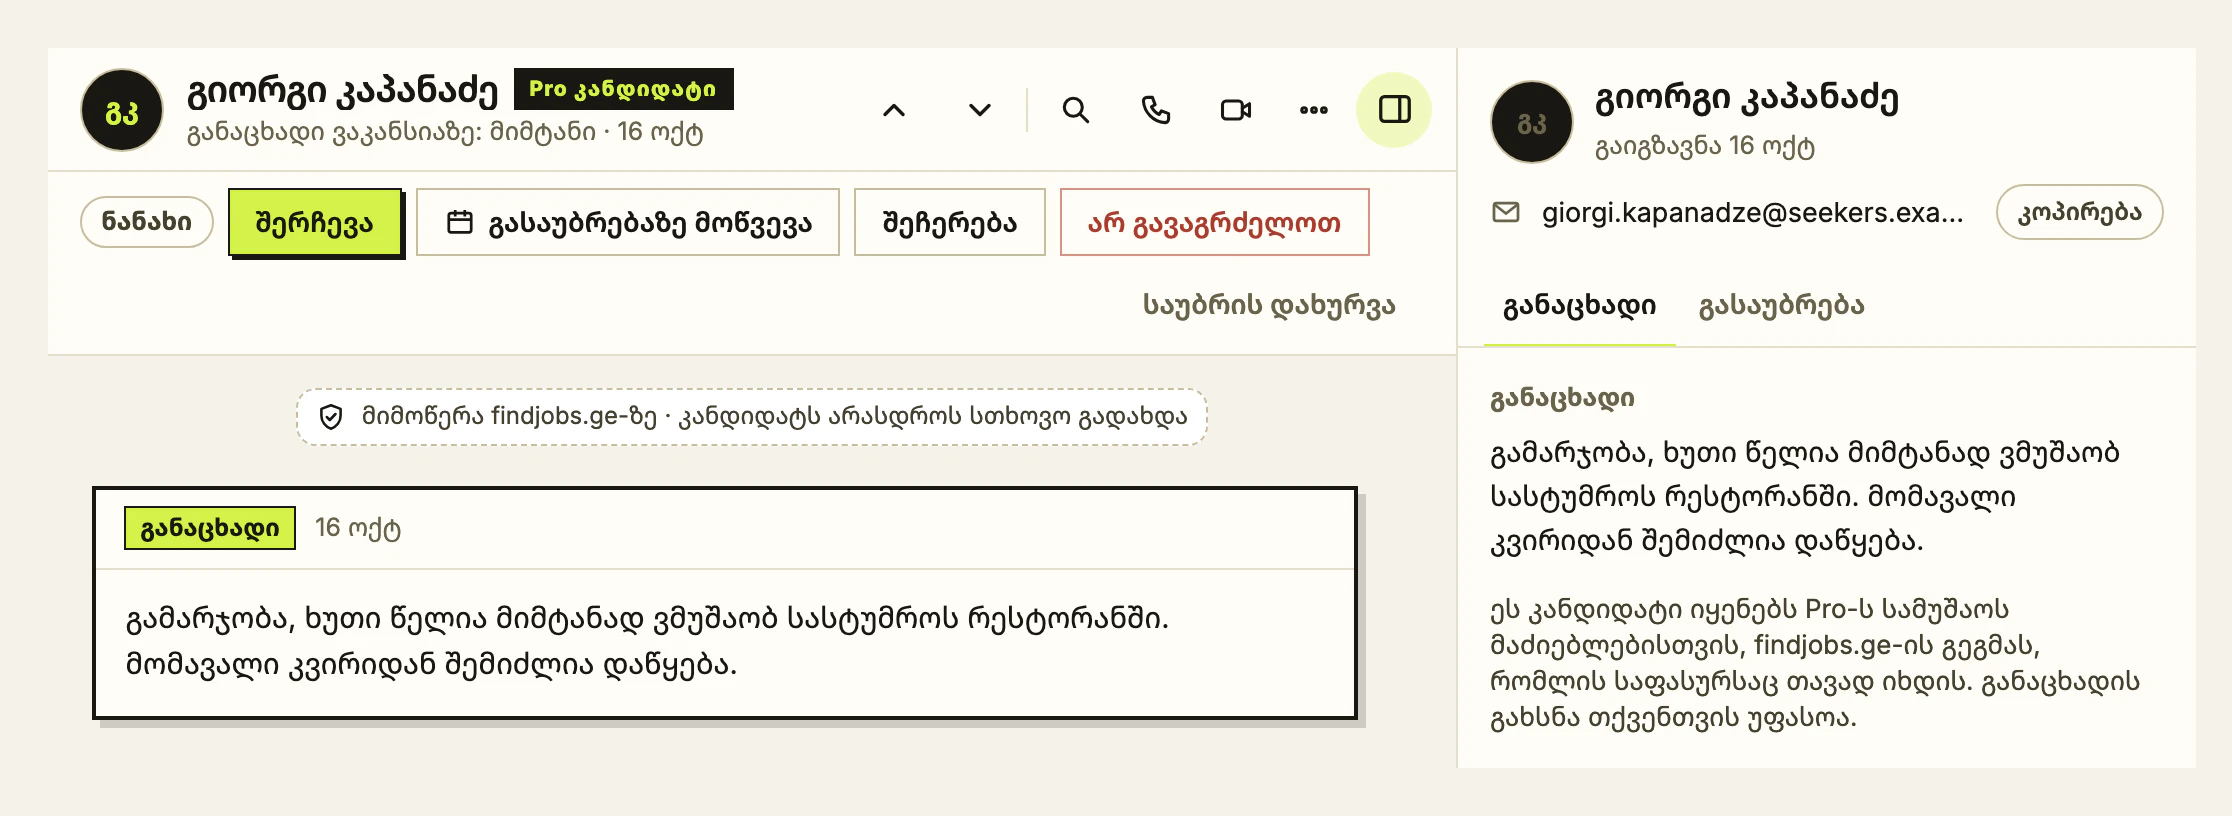Click the red არ გავაგრძელოთ button
Viewport: 2232px width, 816px height.
pyautogui.click(x=1215, y=222)
